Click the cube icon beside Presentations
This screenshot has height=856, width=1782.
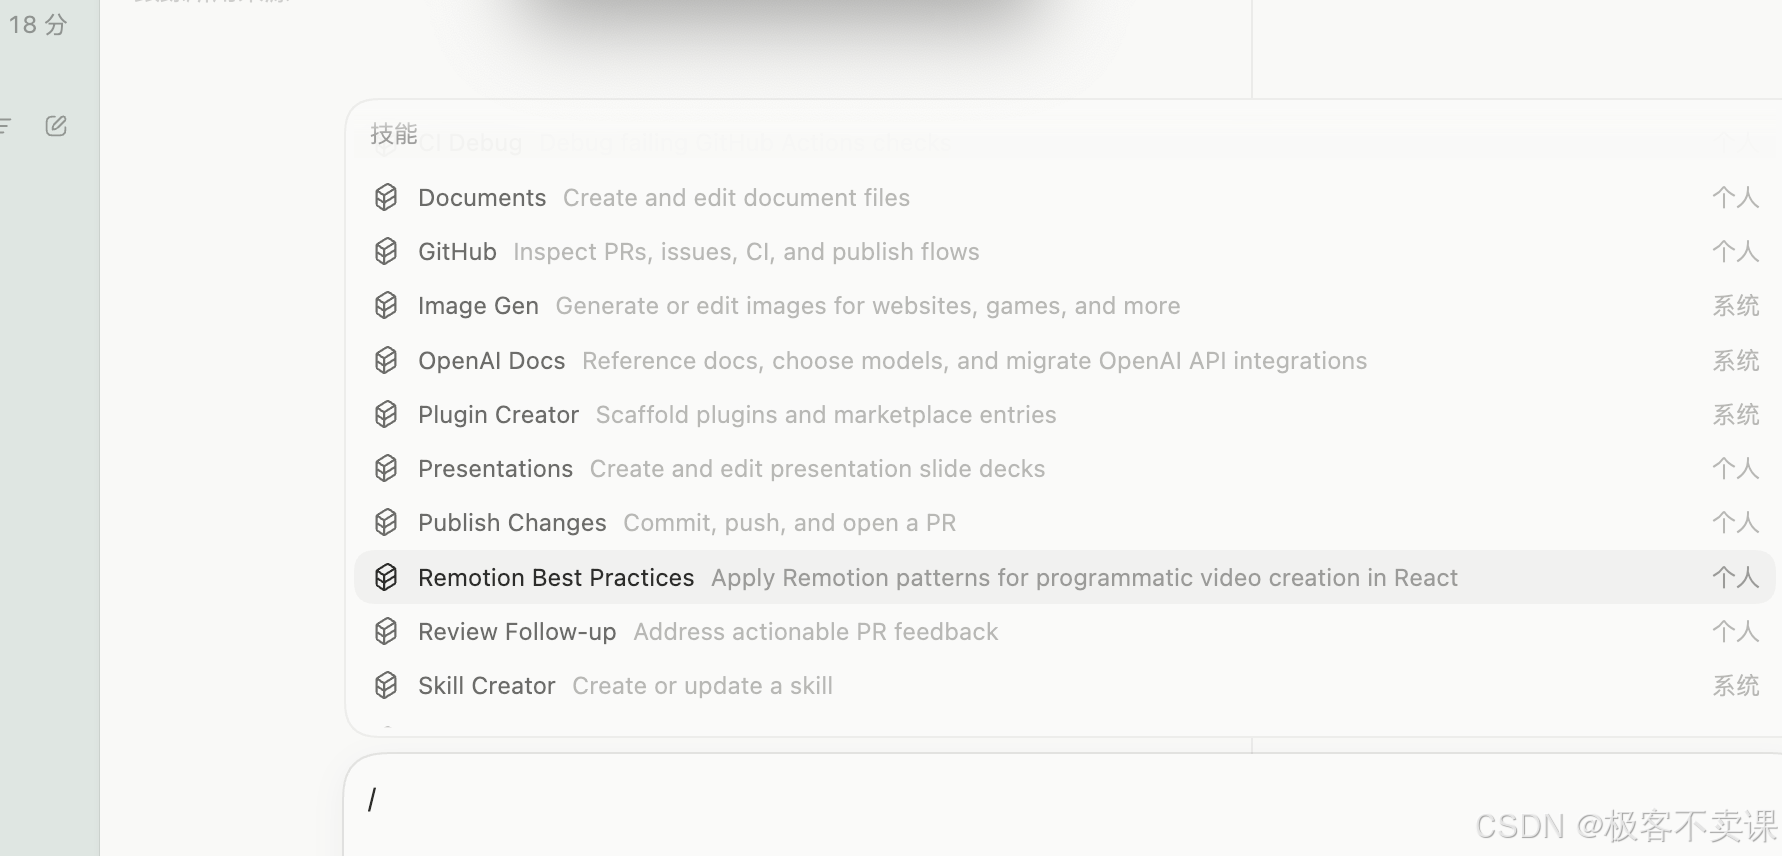tap(386, 468)
